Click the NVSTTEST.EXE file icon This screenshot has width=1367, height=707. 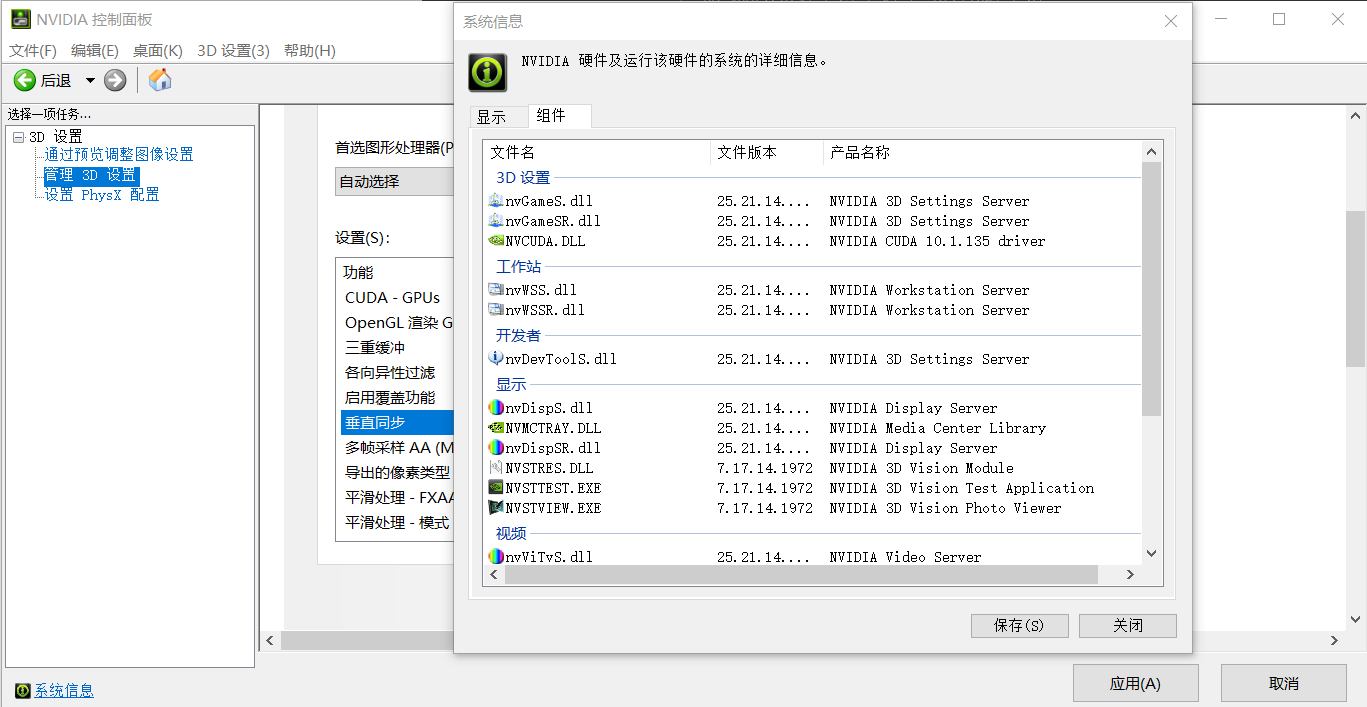click(496, 488)
